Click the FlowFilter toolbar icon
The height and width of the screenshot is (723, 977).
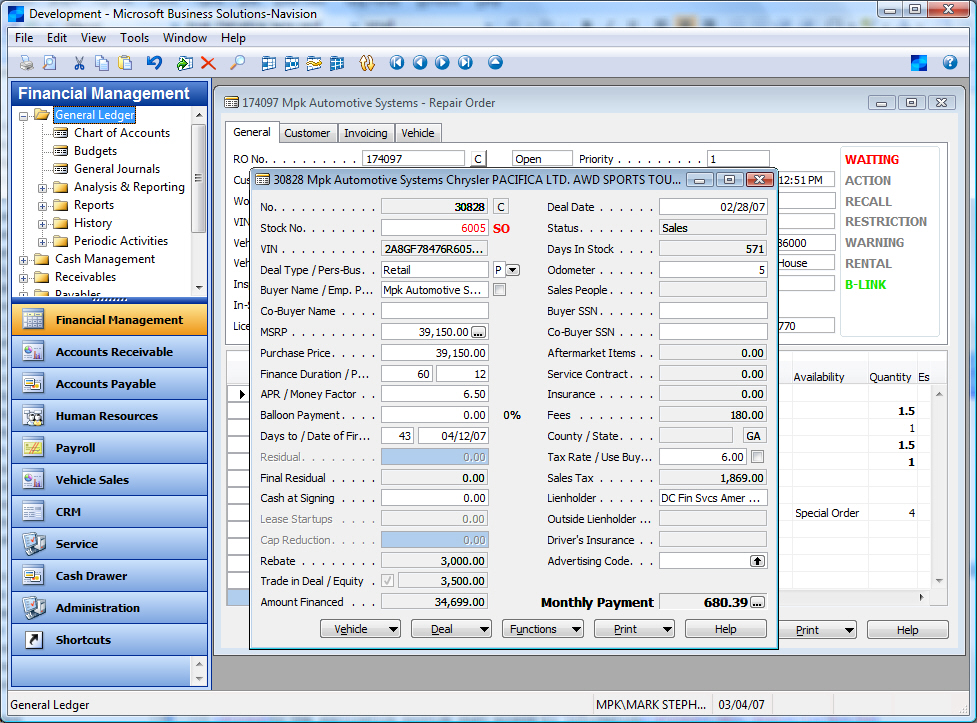click(314, 63)
